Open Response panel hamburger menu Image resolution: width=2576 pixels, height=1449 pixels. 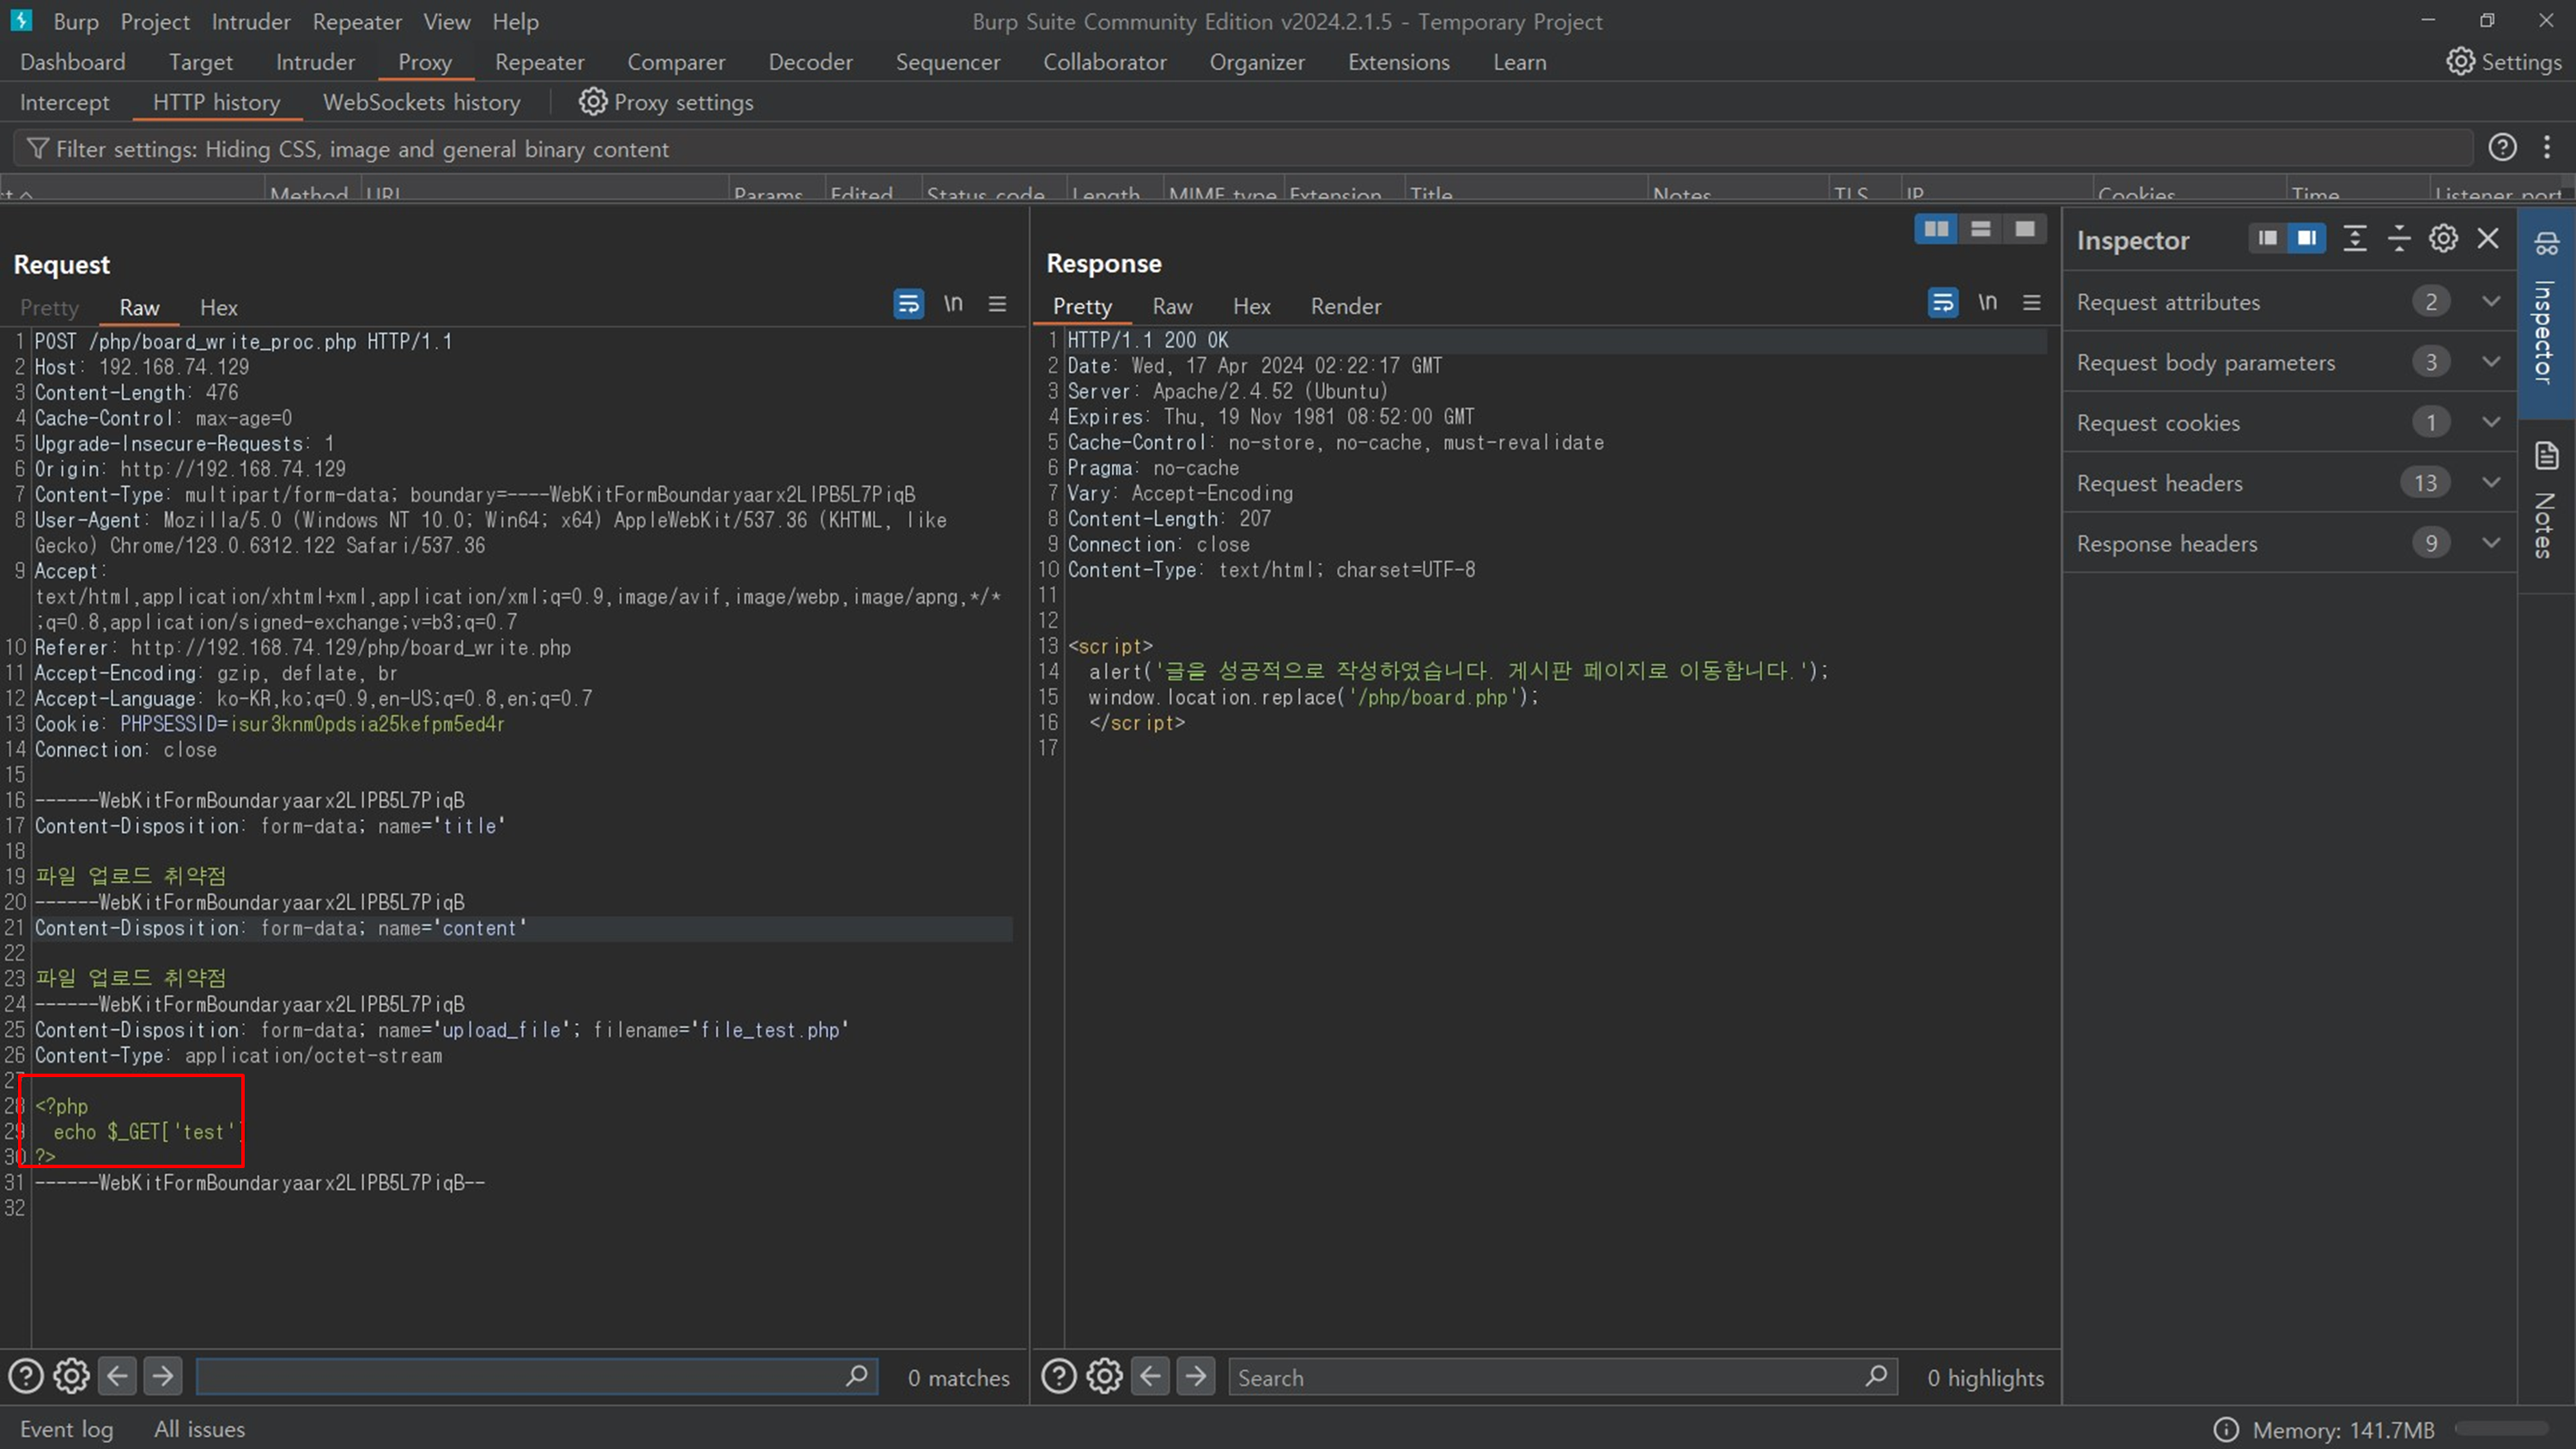(2031, 302)
